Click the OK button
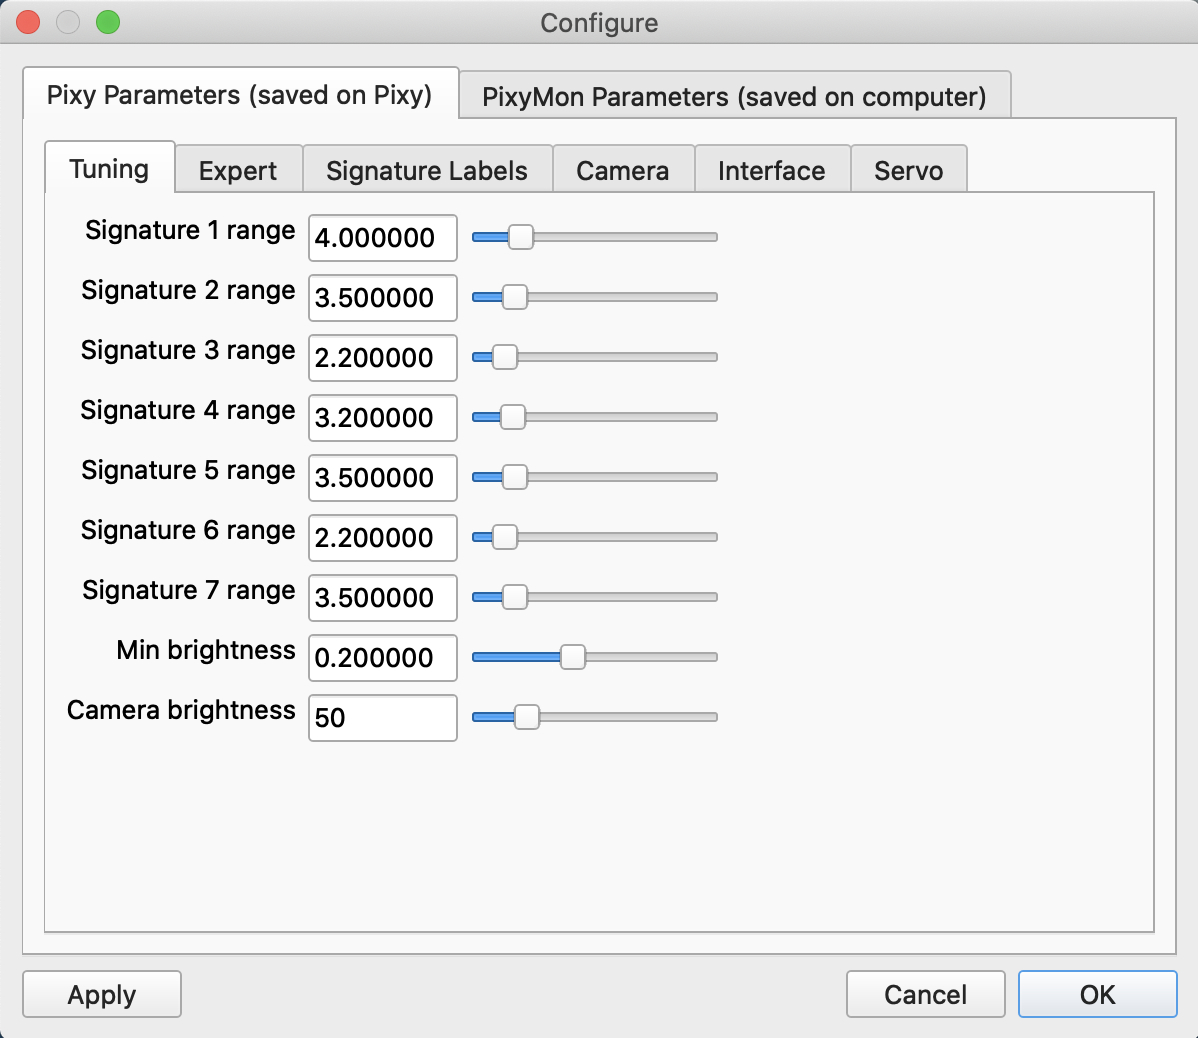 coord(1097,994)
